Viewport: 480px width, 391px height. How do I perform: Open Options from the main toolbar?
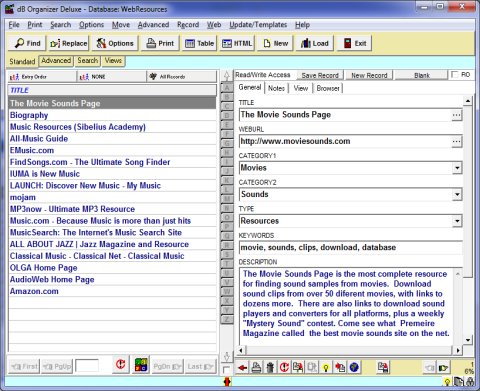click(x=115, y=43)
